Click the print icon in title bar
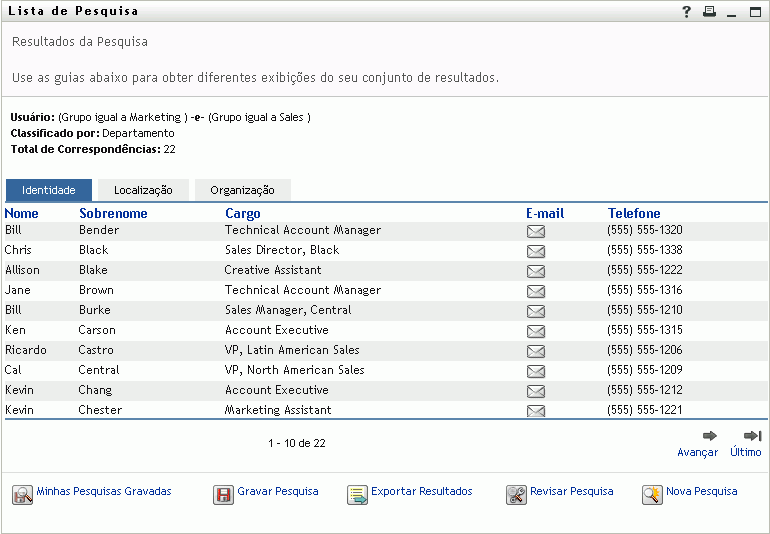This screenshot has height=534, width=770. click(709, 12)
